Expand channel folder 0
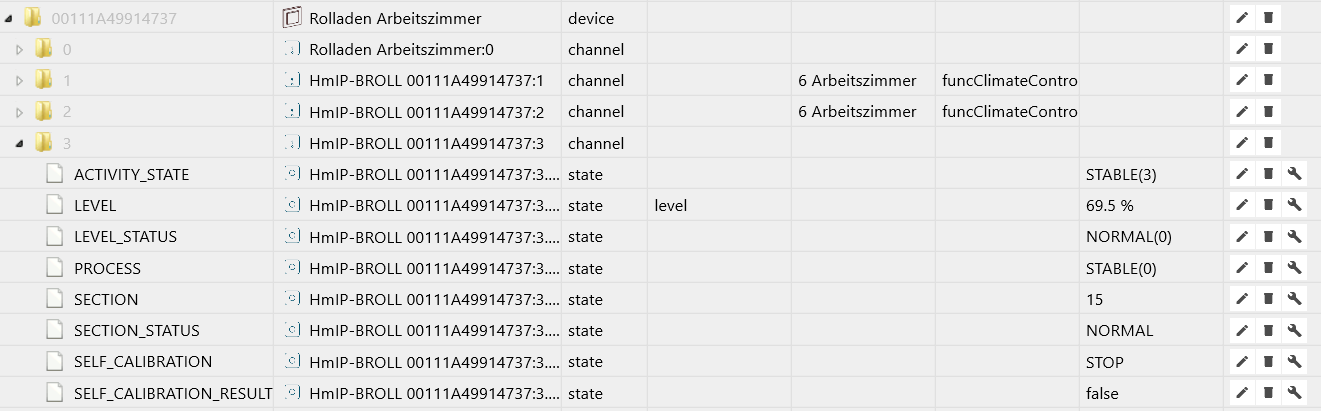1321x411 pixels. click(x=19, y=49)
